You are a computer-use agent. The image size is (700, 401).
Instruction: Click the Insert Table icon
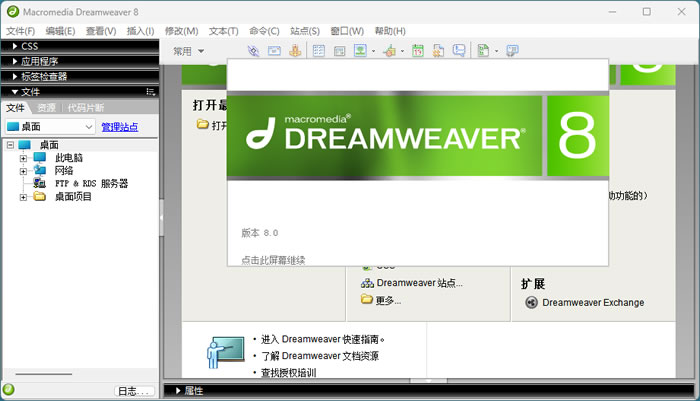click(x=319, y=51)
